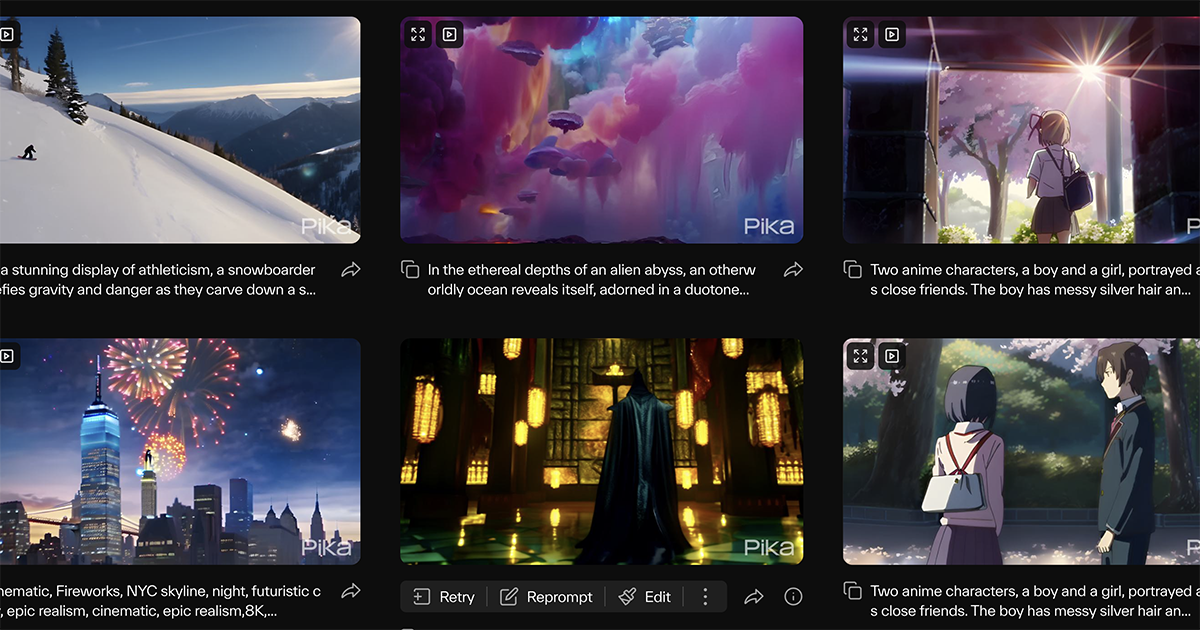Image resolution: width=1200 pixels, height=630 pixels.
Task: Share the NYC fireworks video
Action: (351, 591)
